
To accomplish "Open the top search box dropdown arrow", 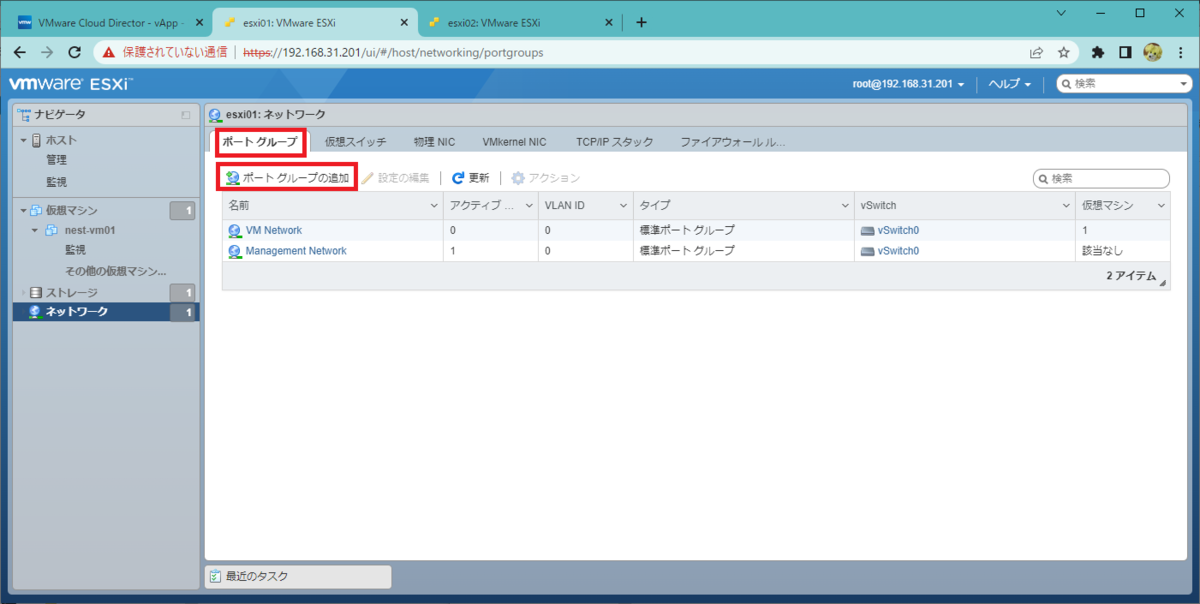I will click(1183, 85).
